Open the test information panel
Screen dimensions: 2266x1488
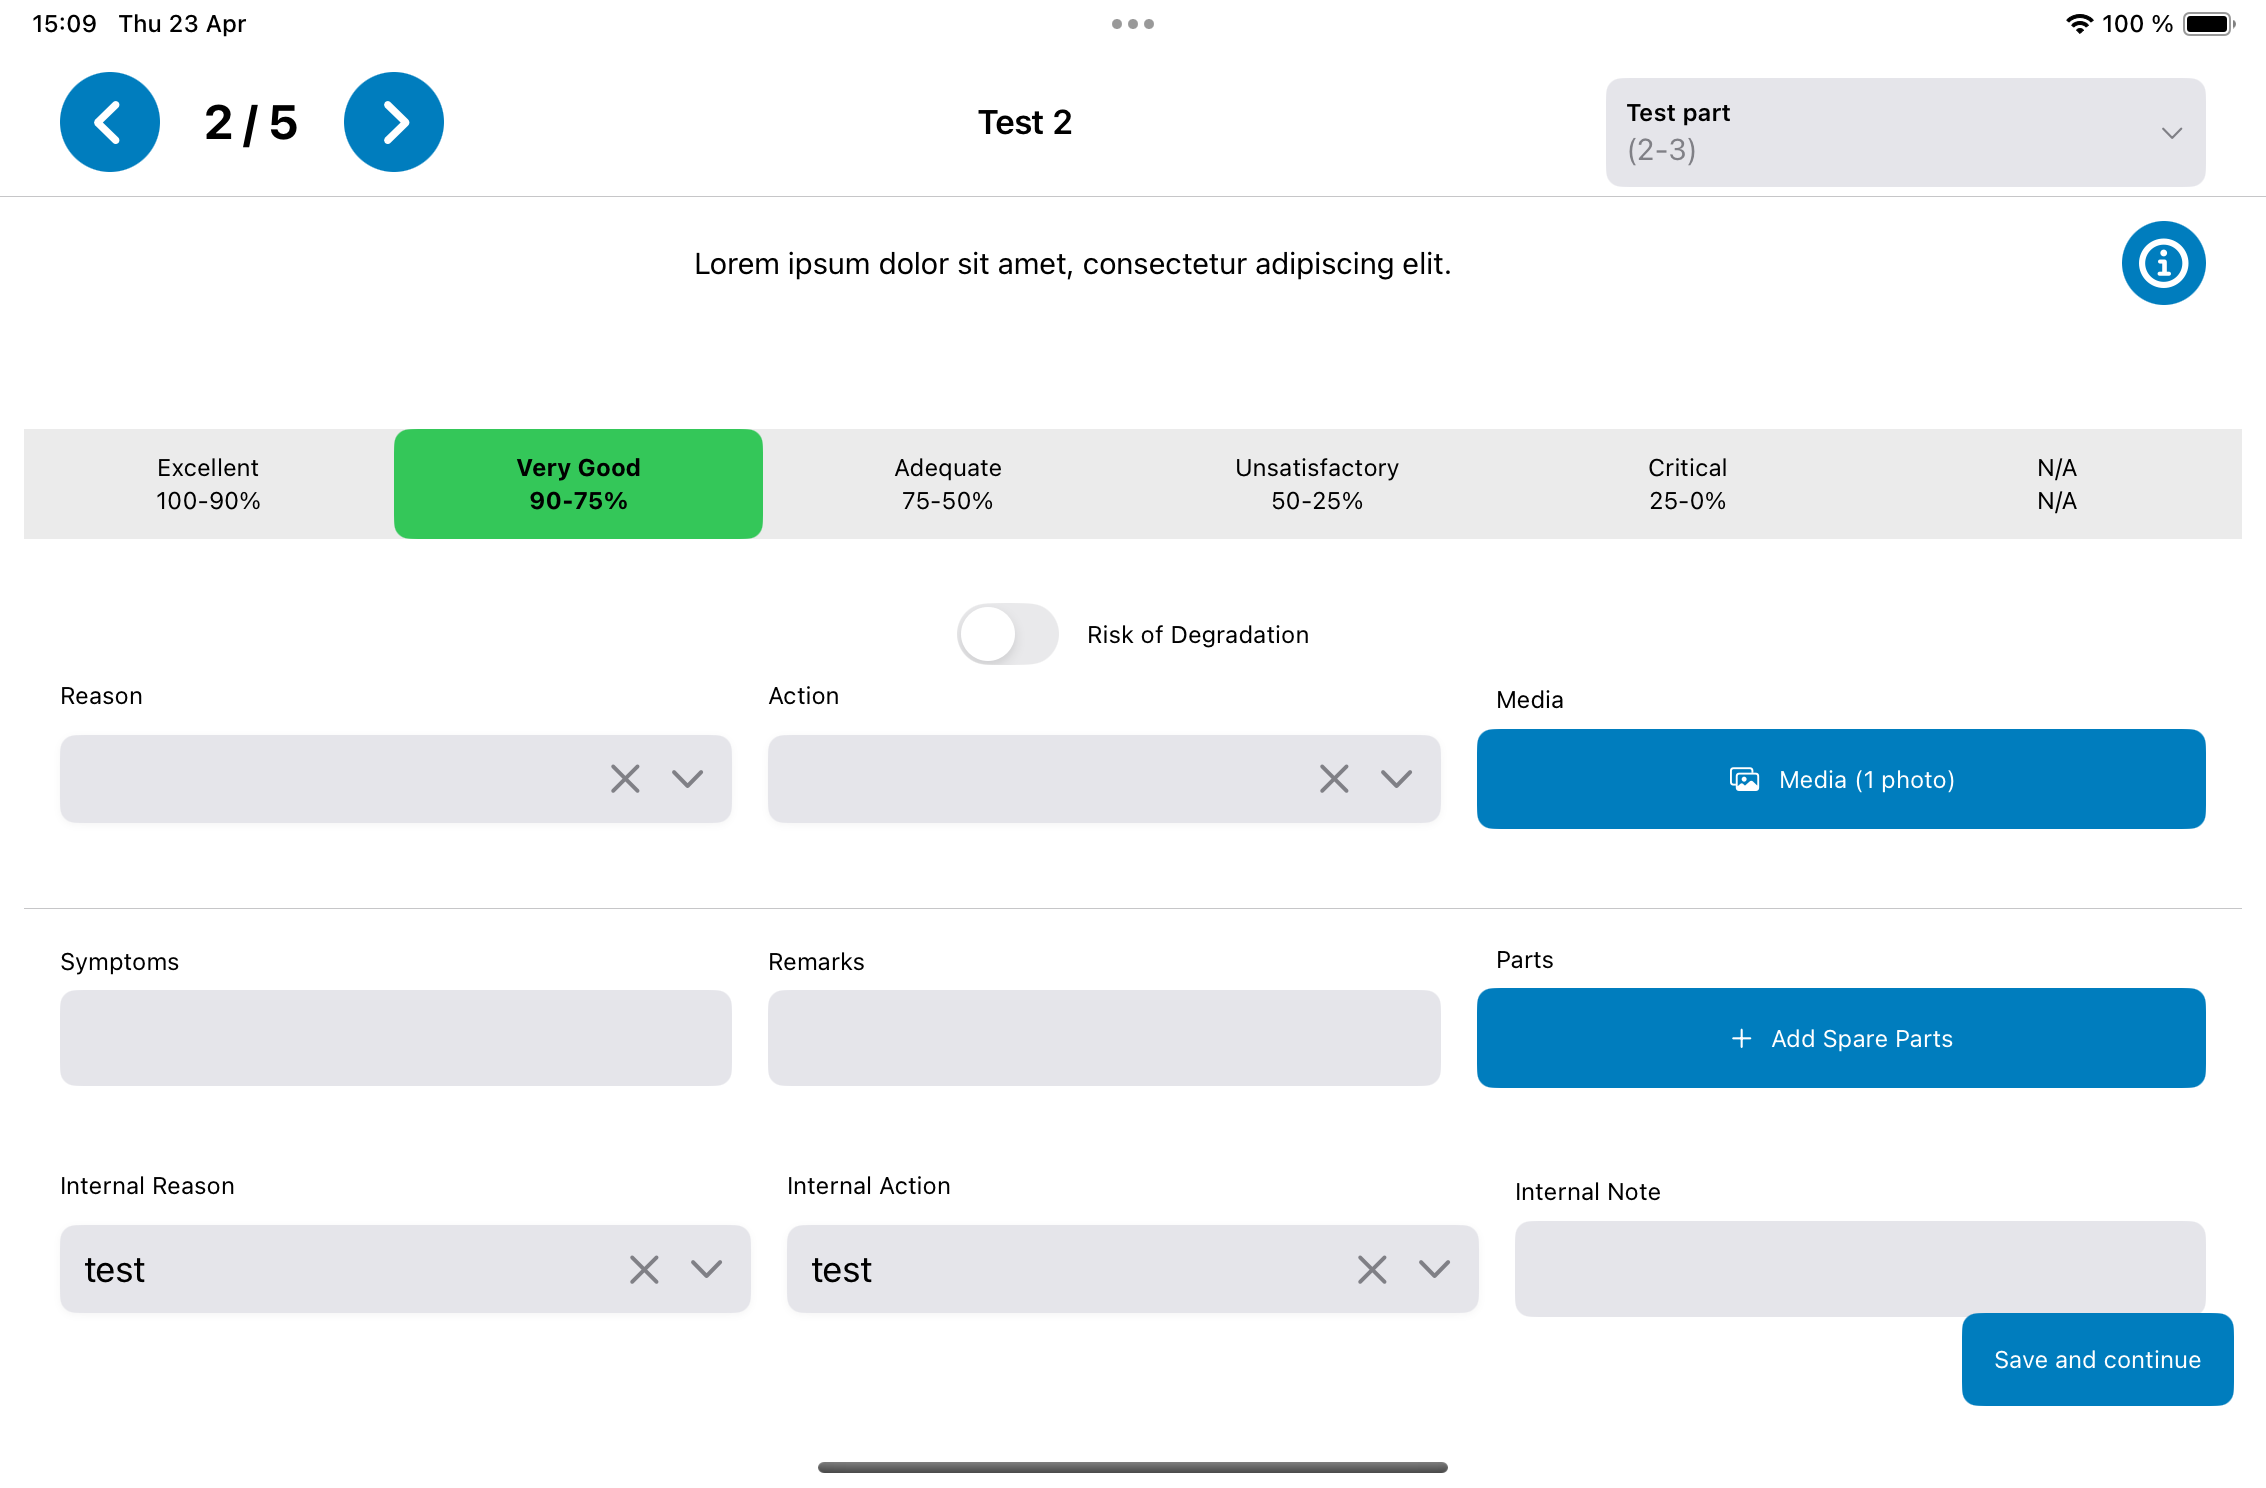click(2162, 263)
